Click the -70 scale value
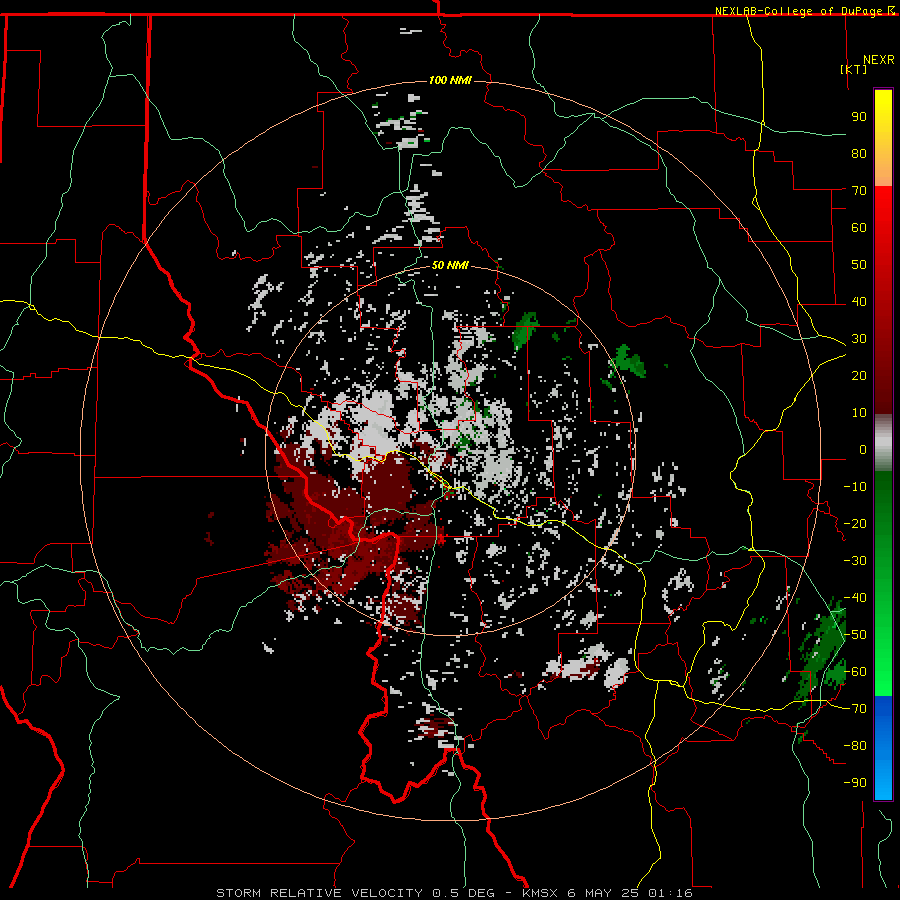The height and width of the screenshot is (900, 900). [855, 709]
